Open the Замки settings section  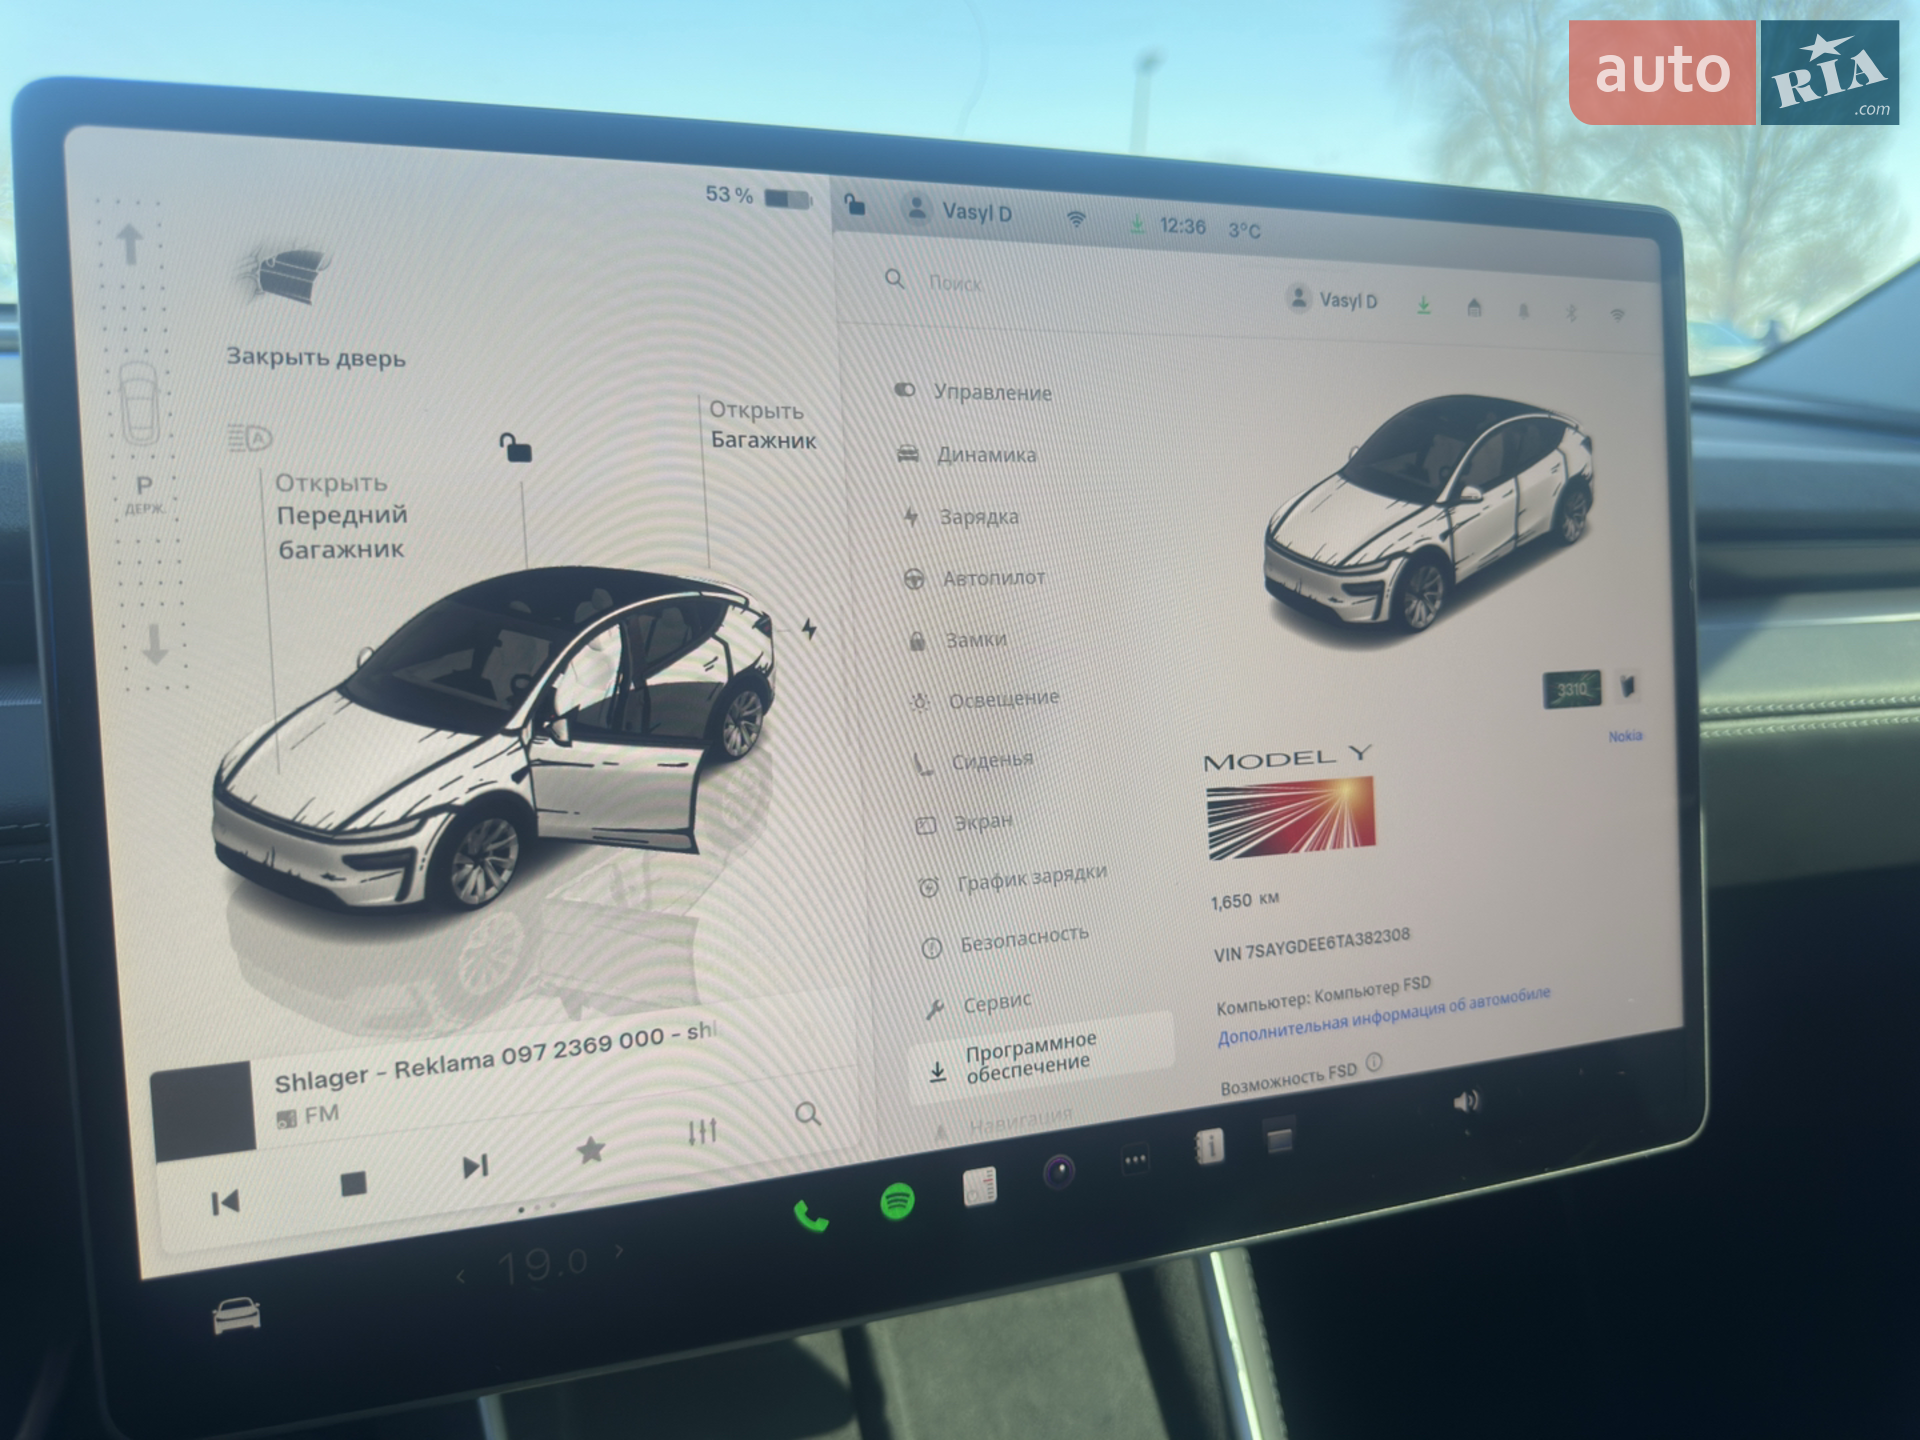[x=957, y=640]
